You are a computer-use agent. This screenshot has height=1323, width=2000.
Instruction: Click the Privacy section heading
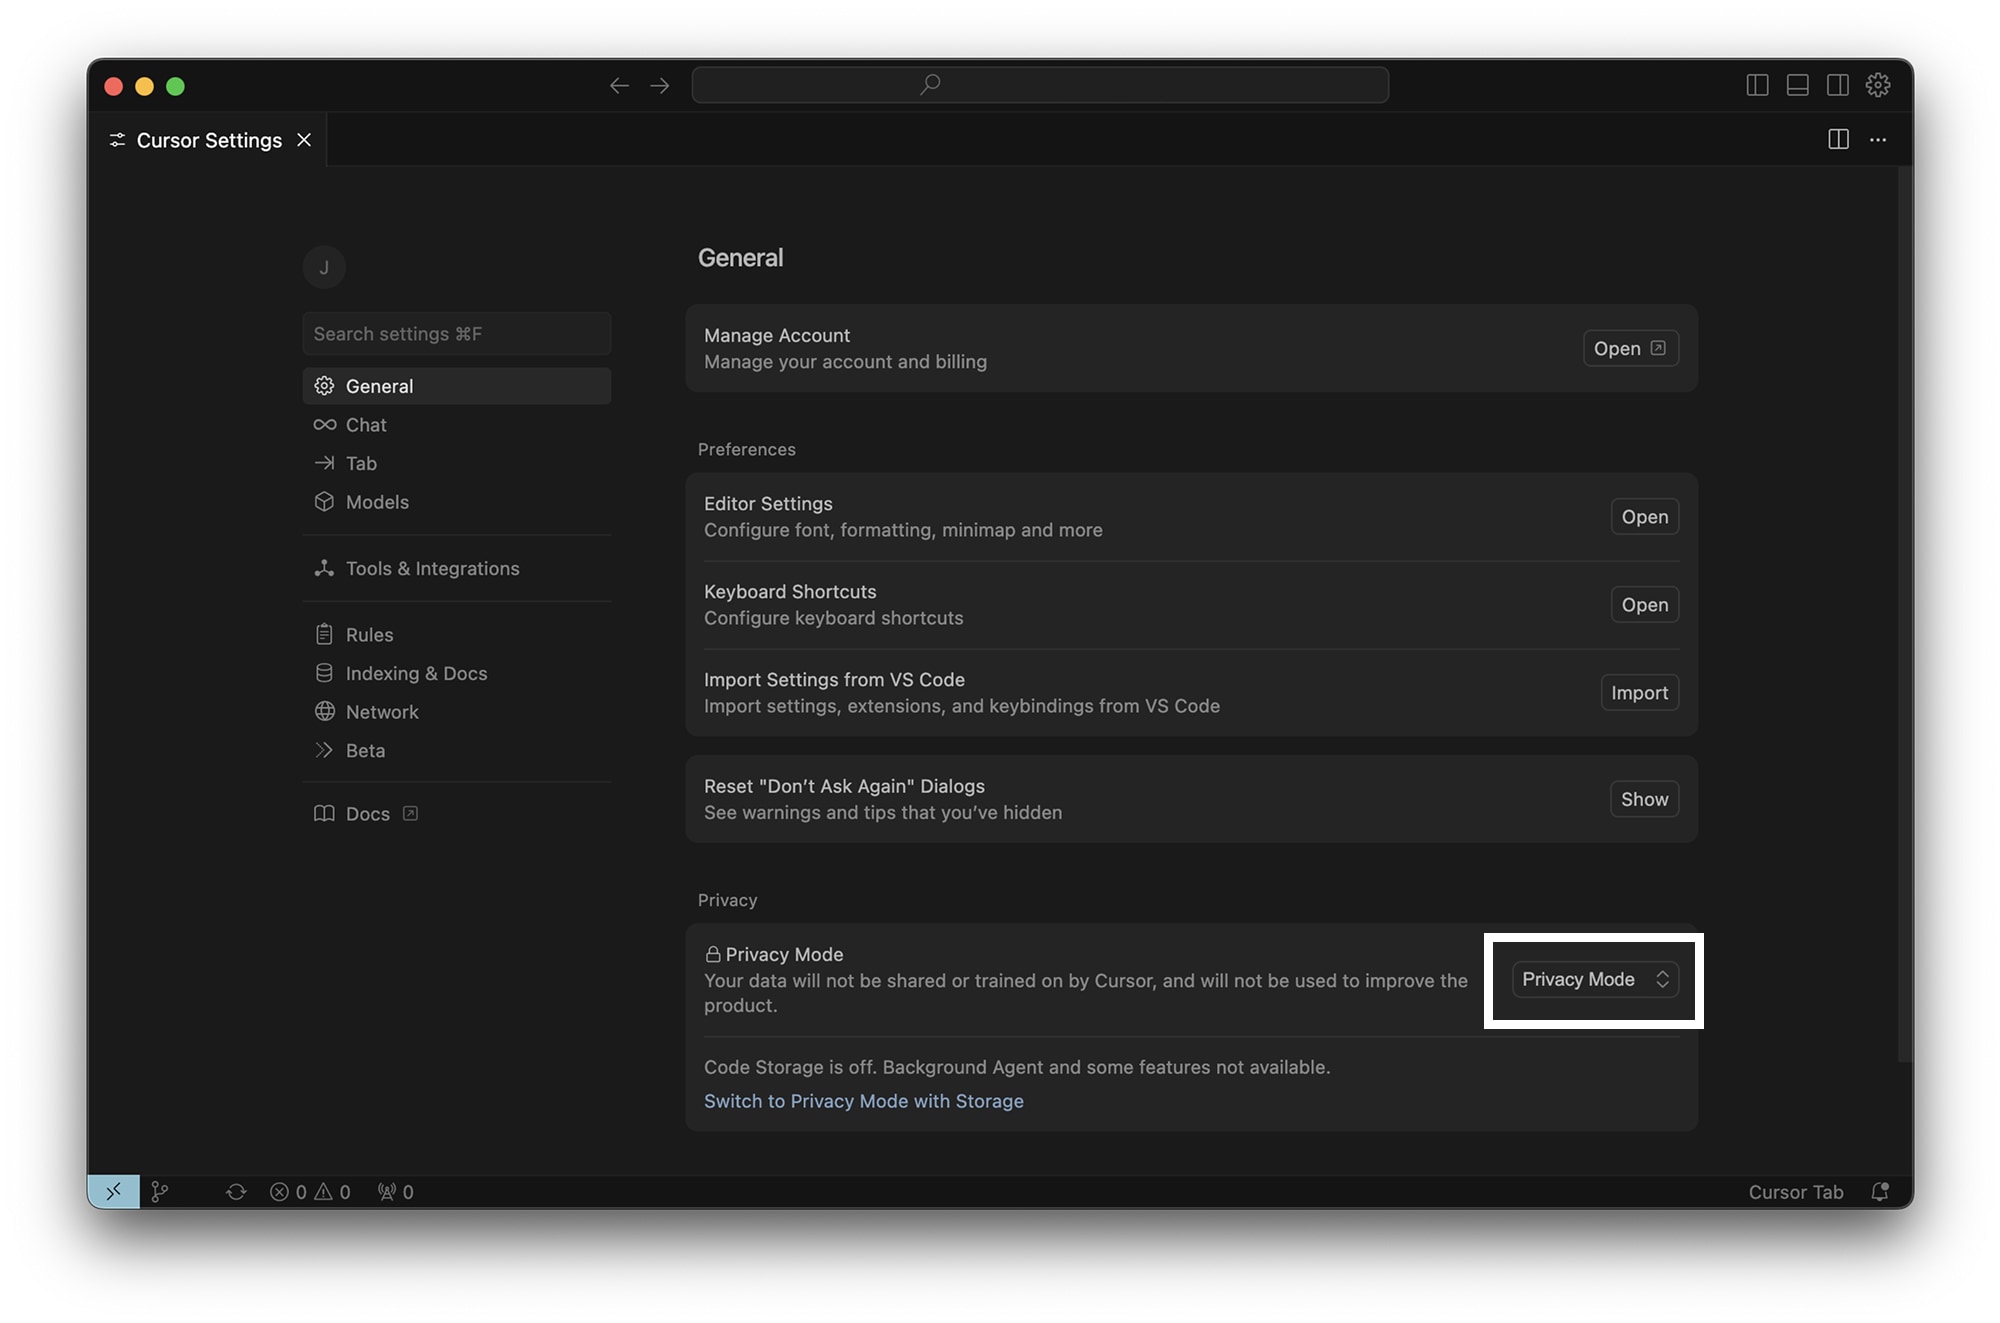727,900
